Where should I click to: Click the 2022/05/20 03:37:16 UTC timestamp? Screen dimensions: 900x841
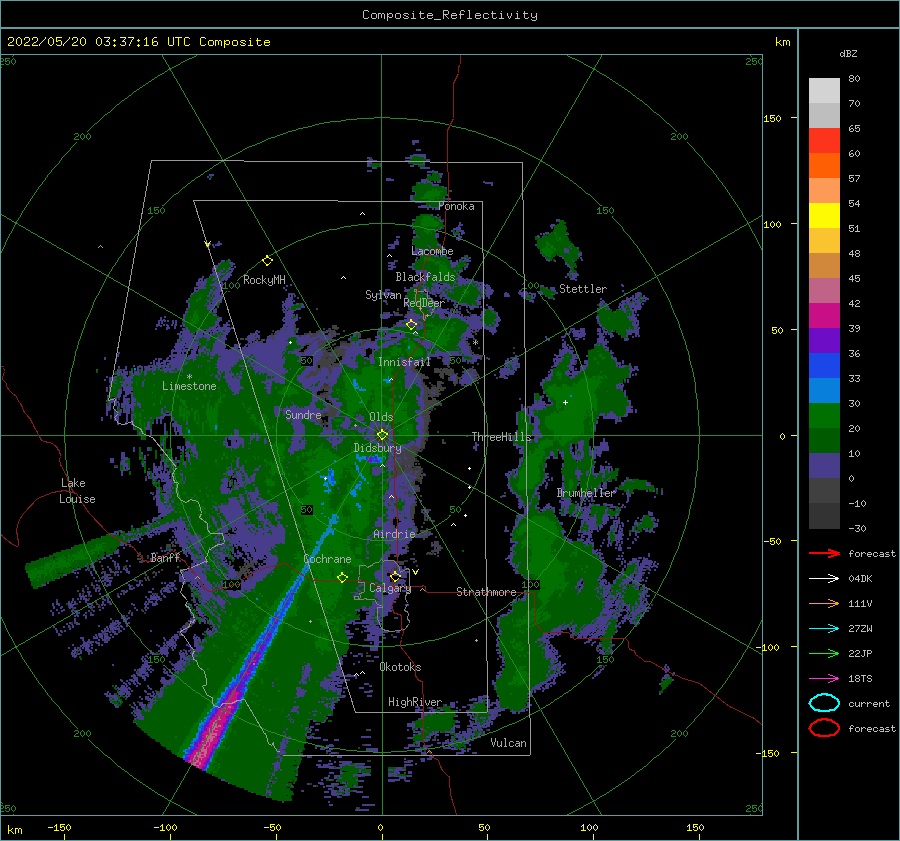[98, 42]
